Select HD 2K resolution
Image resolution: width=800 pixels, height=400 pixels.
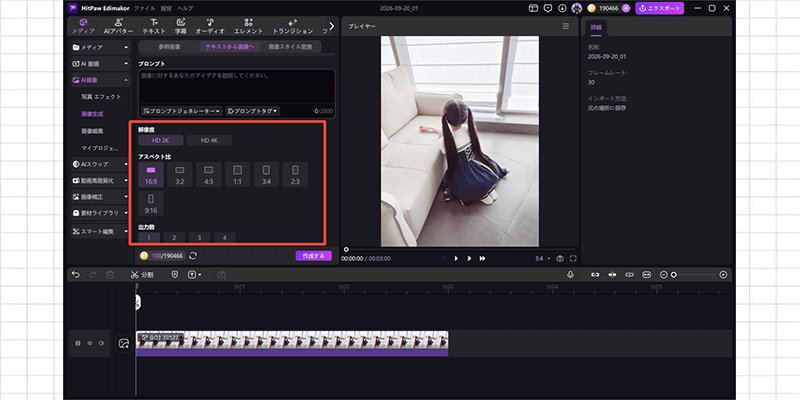coord(160,140)
